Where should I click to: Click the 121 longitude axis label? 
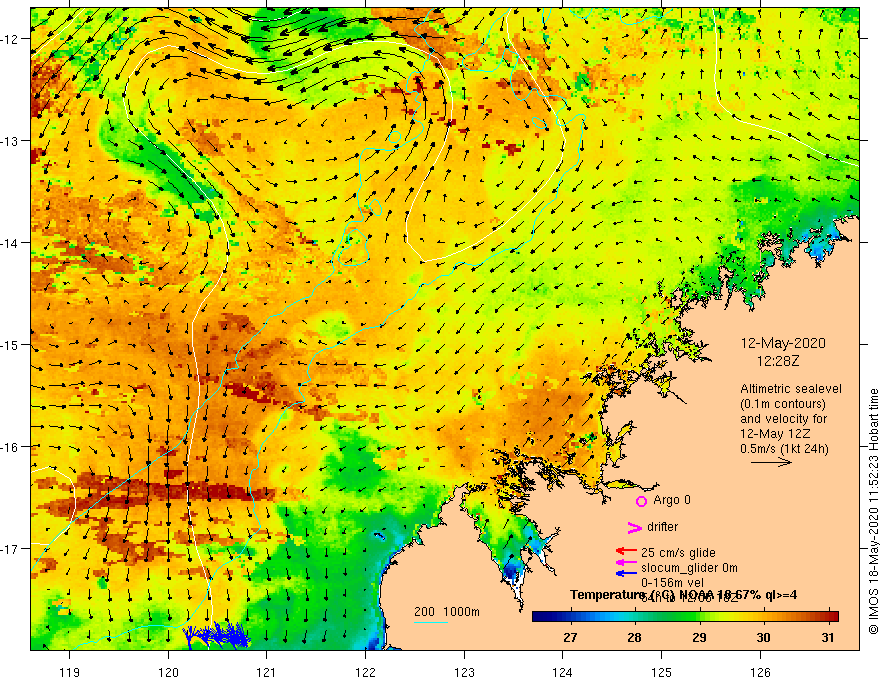click(267, 672)
